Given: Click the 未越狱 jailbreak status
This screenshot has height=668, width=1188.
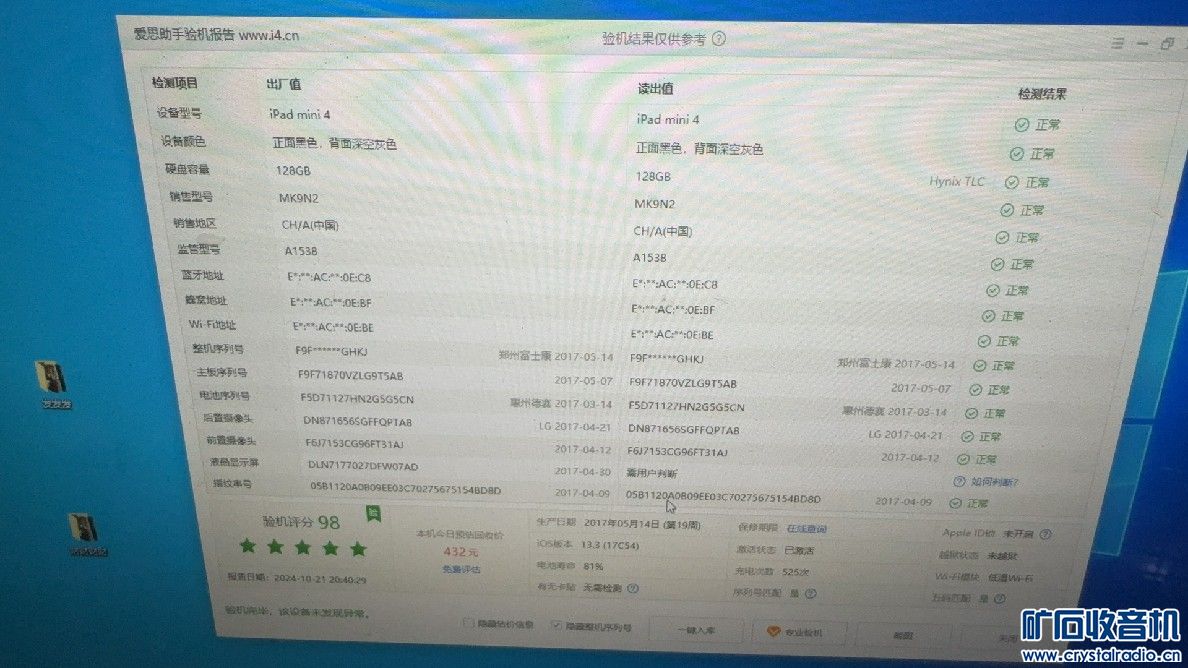Looking at the screenshot, I should click(1002, 556).
